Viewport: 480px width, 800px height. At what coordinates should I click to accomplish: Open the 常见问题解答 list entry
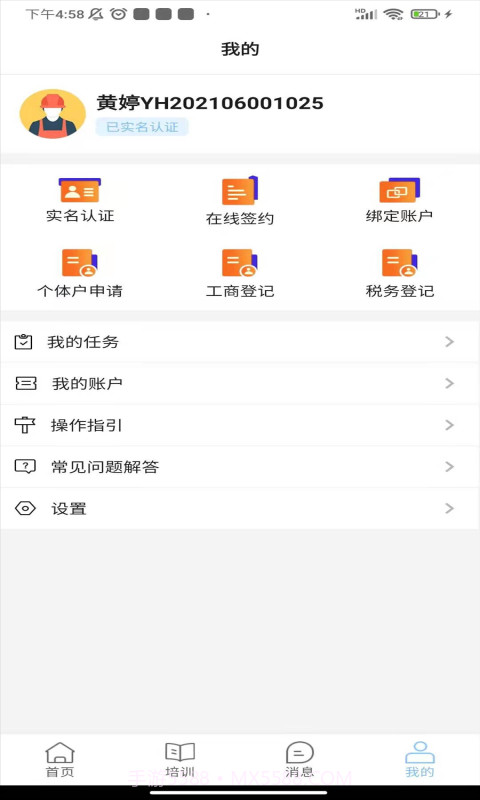[240, 467]
